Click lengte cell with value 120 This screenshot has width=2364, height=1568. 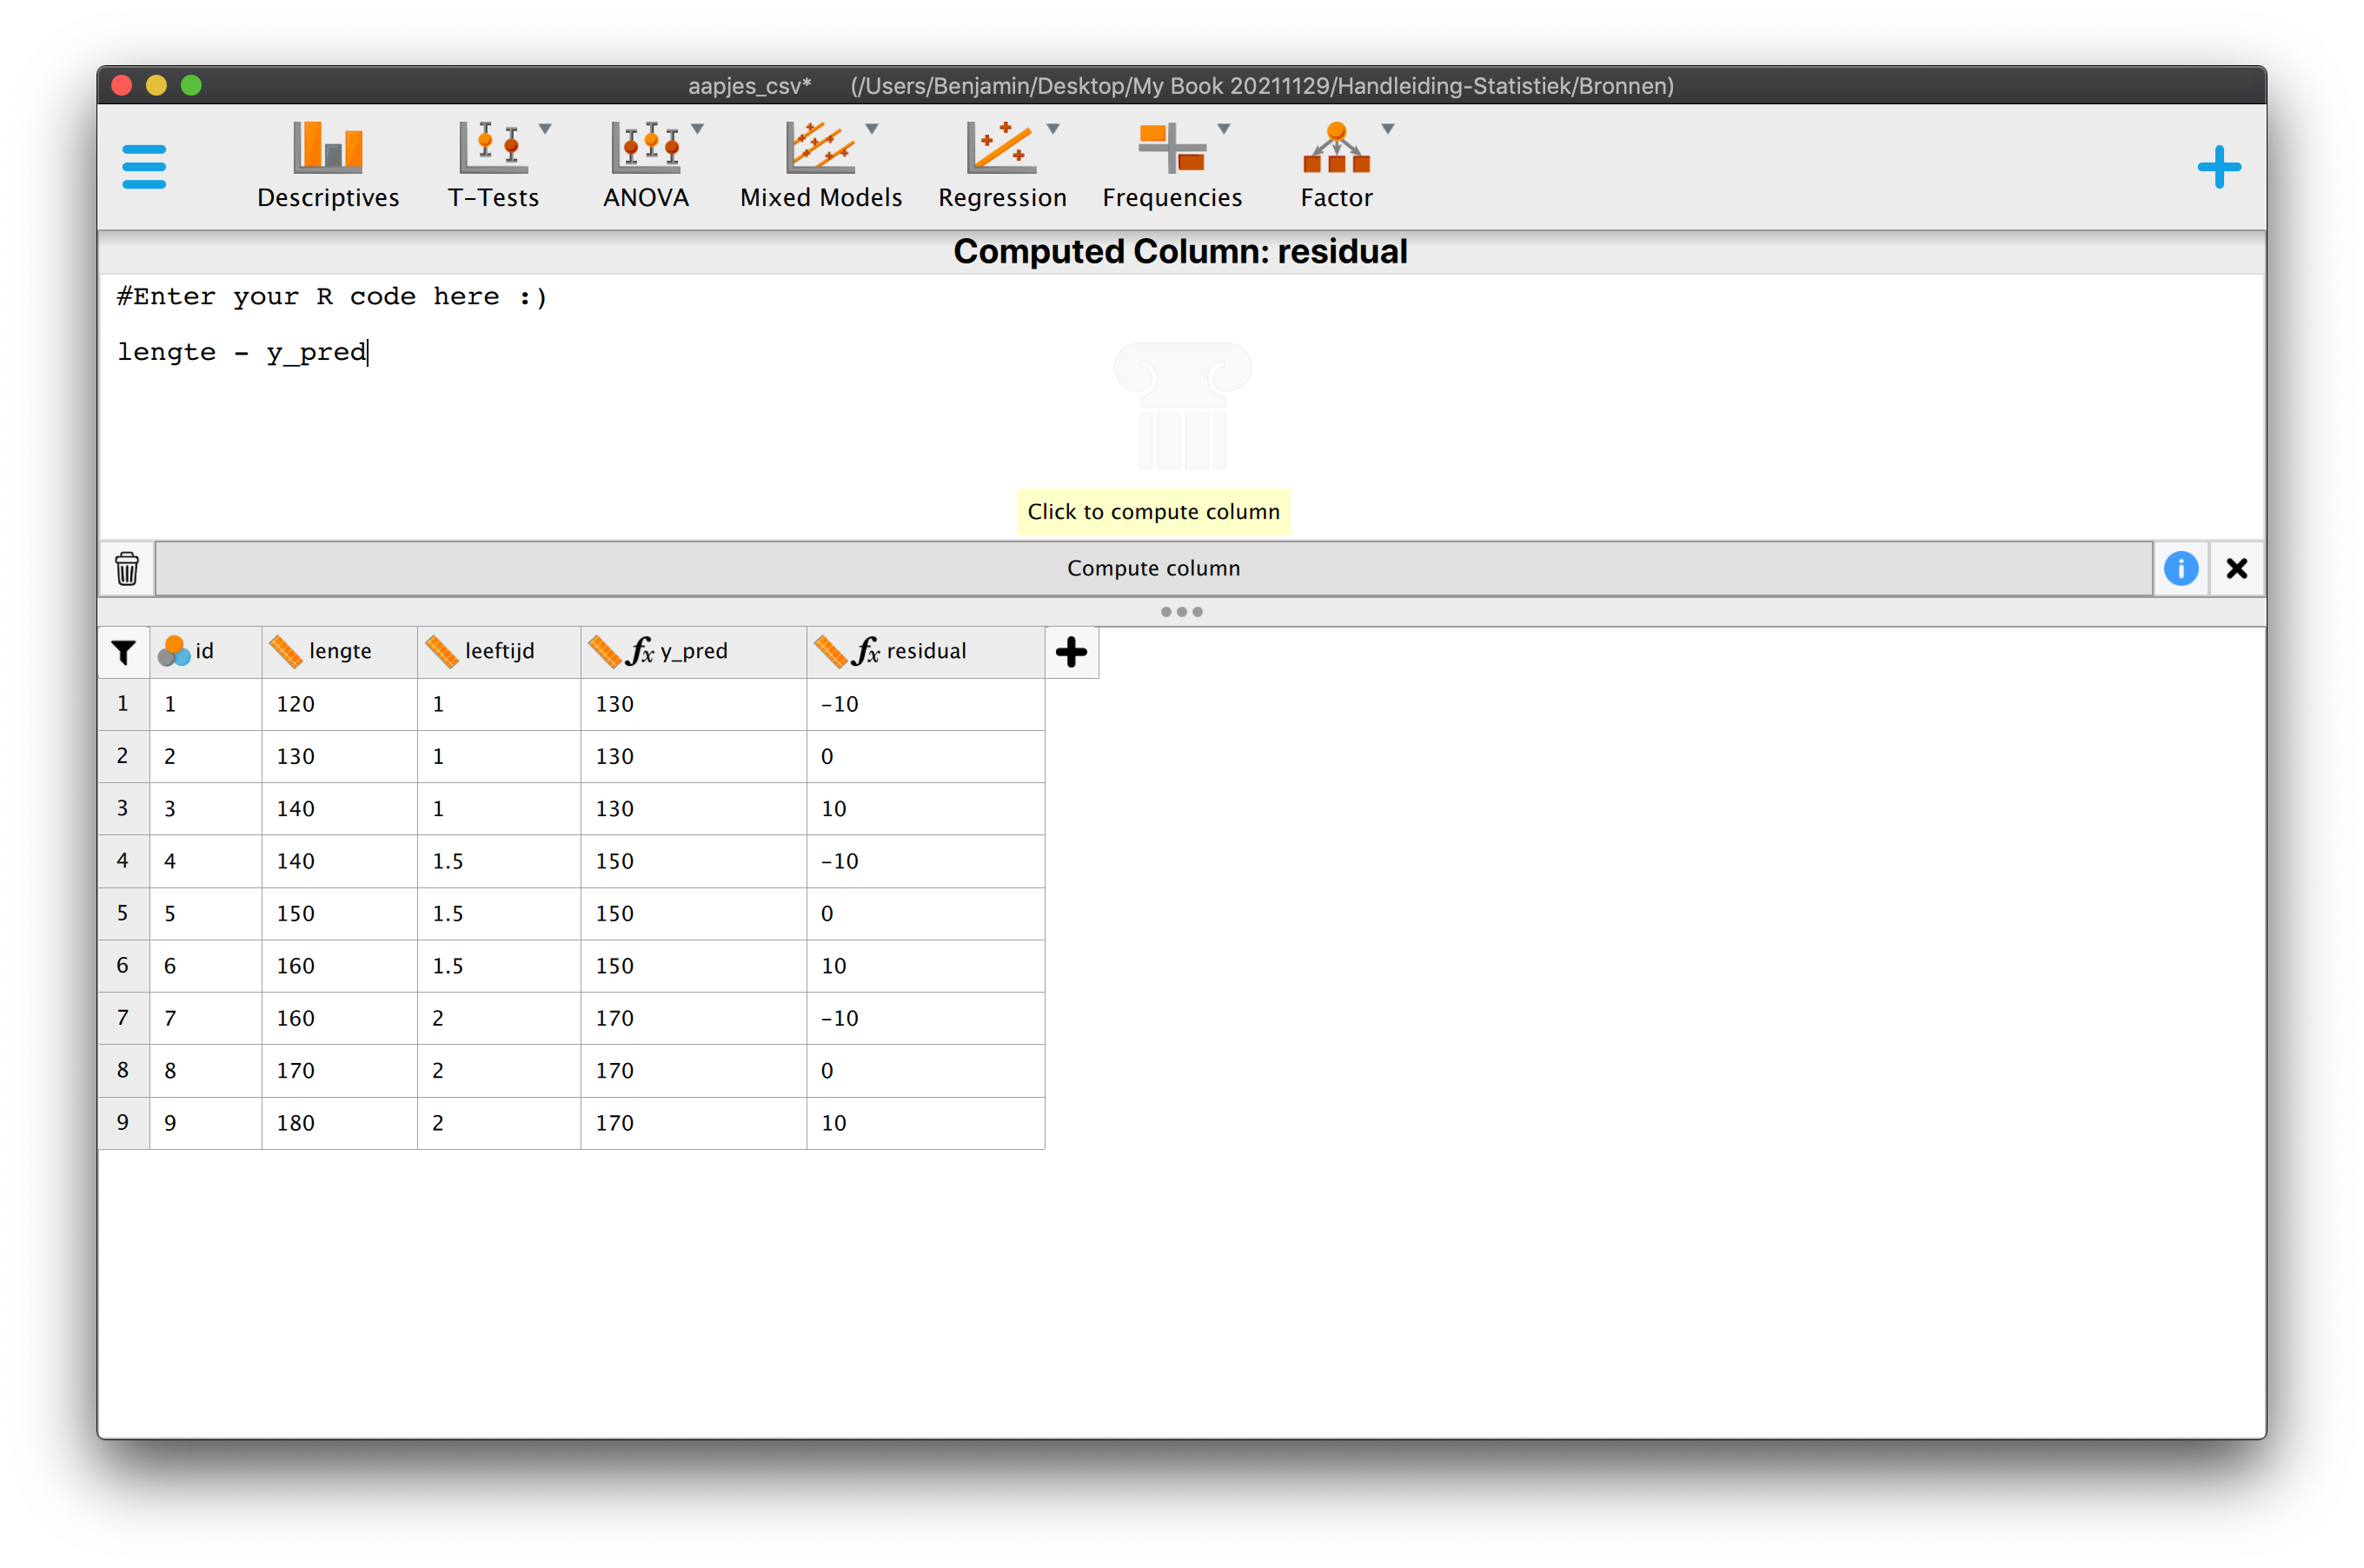(x=340, y=704)
